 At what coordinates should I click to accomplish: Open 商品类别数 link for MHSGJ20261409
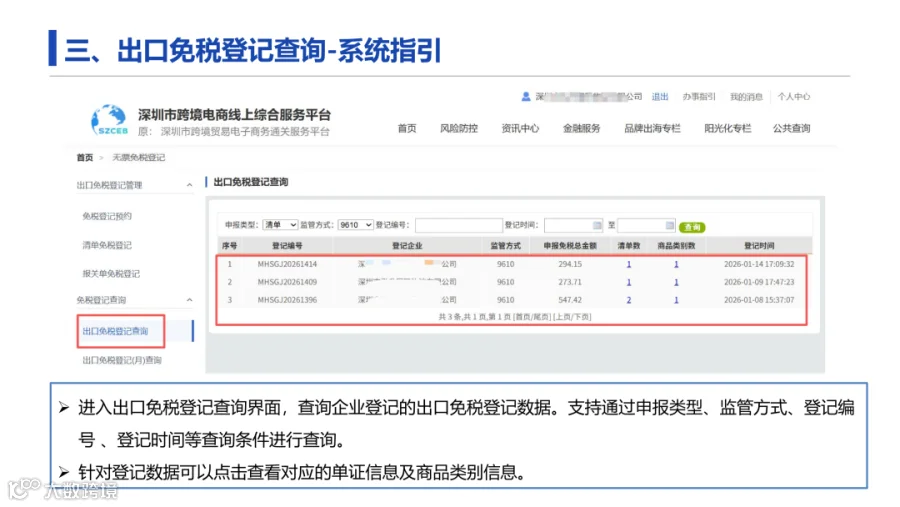click(676, 282)
